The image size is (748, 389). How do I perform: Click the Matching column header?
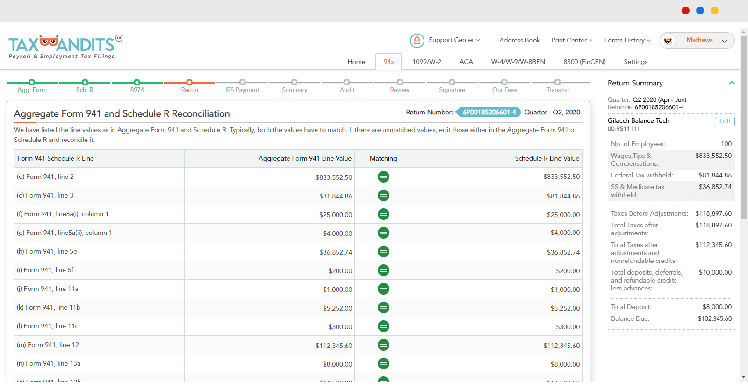[383, 158]
